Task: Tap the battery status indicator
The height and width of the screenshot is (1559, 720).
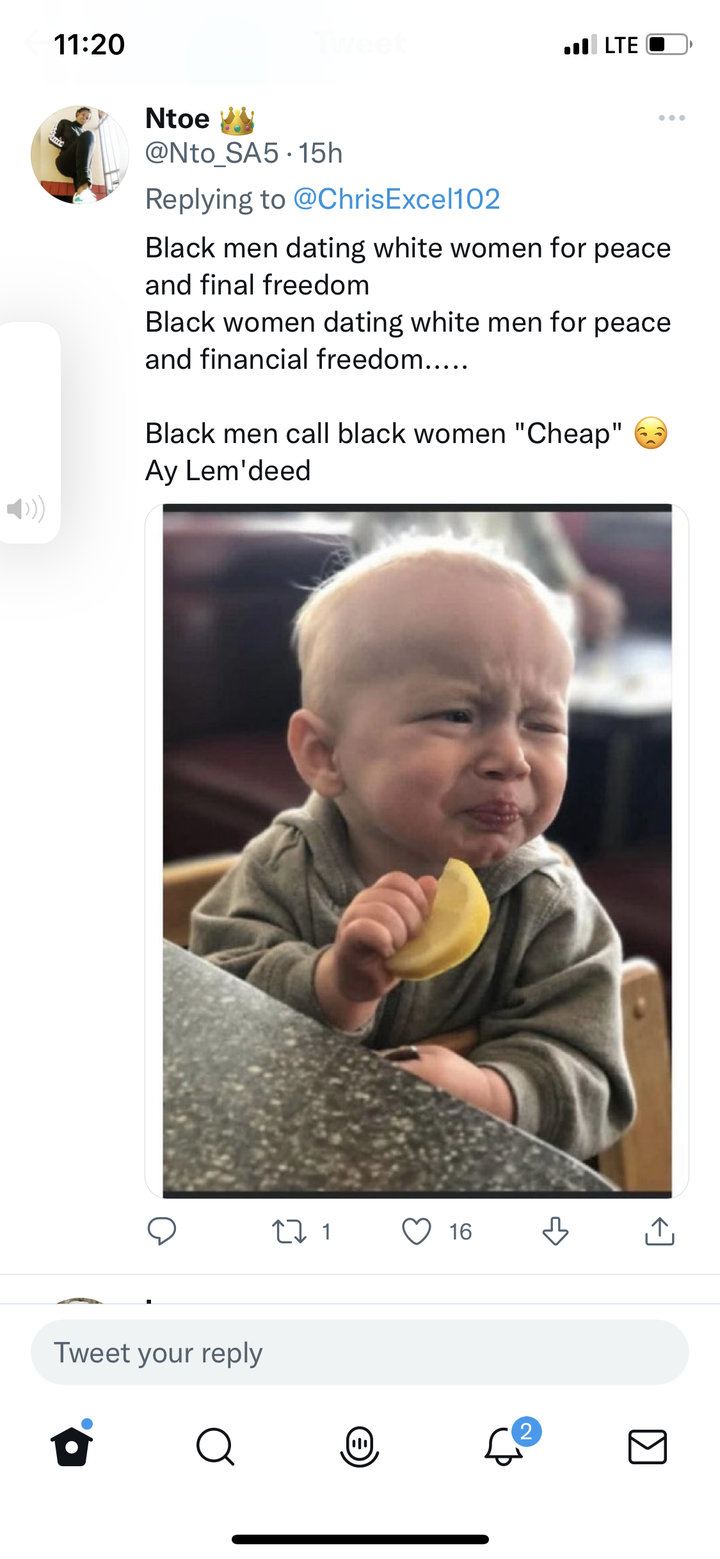Action: pos(669,45)
